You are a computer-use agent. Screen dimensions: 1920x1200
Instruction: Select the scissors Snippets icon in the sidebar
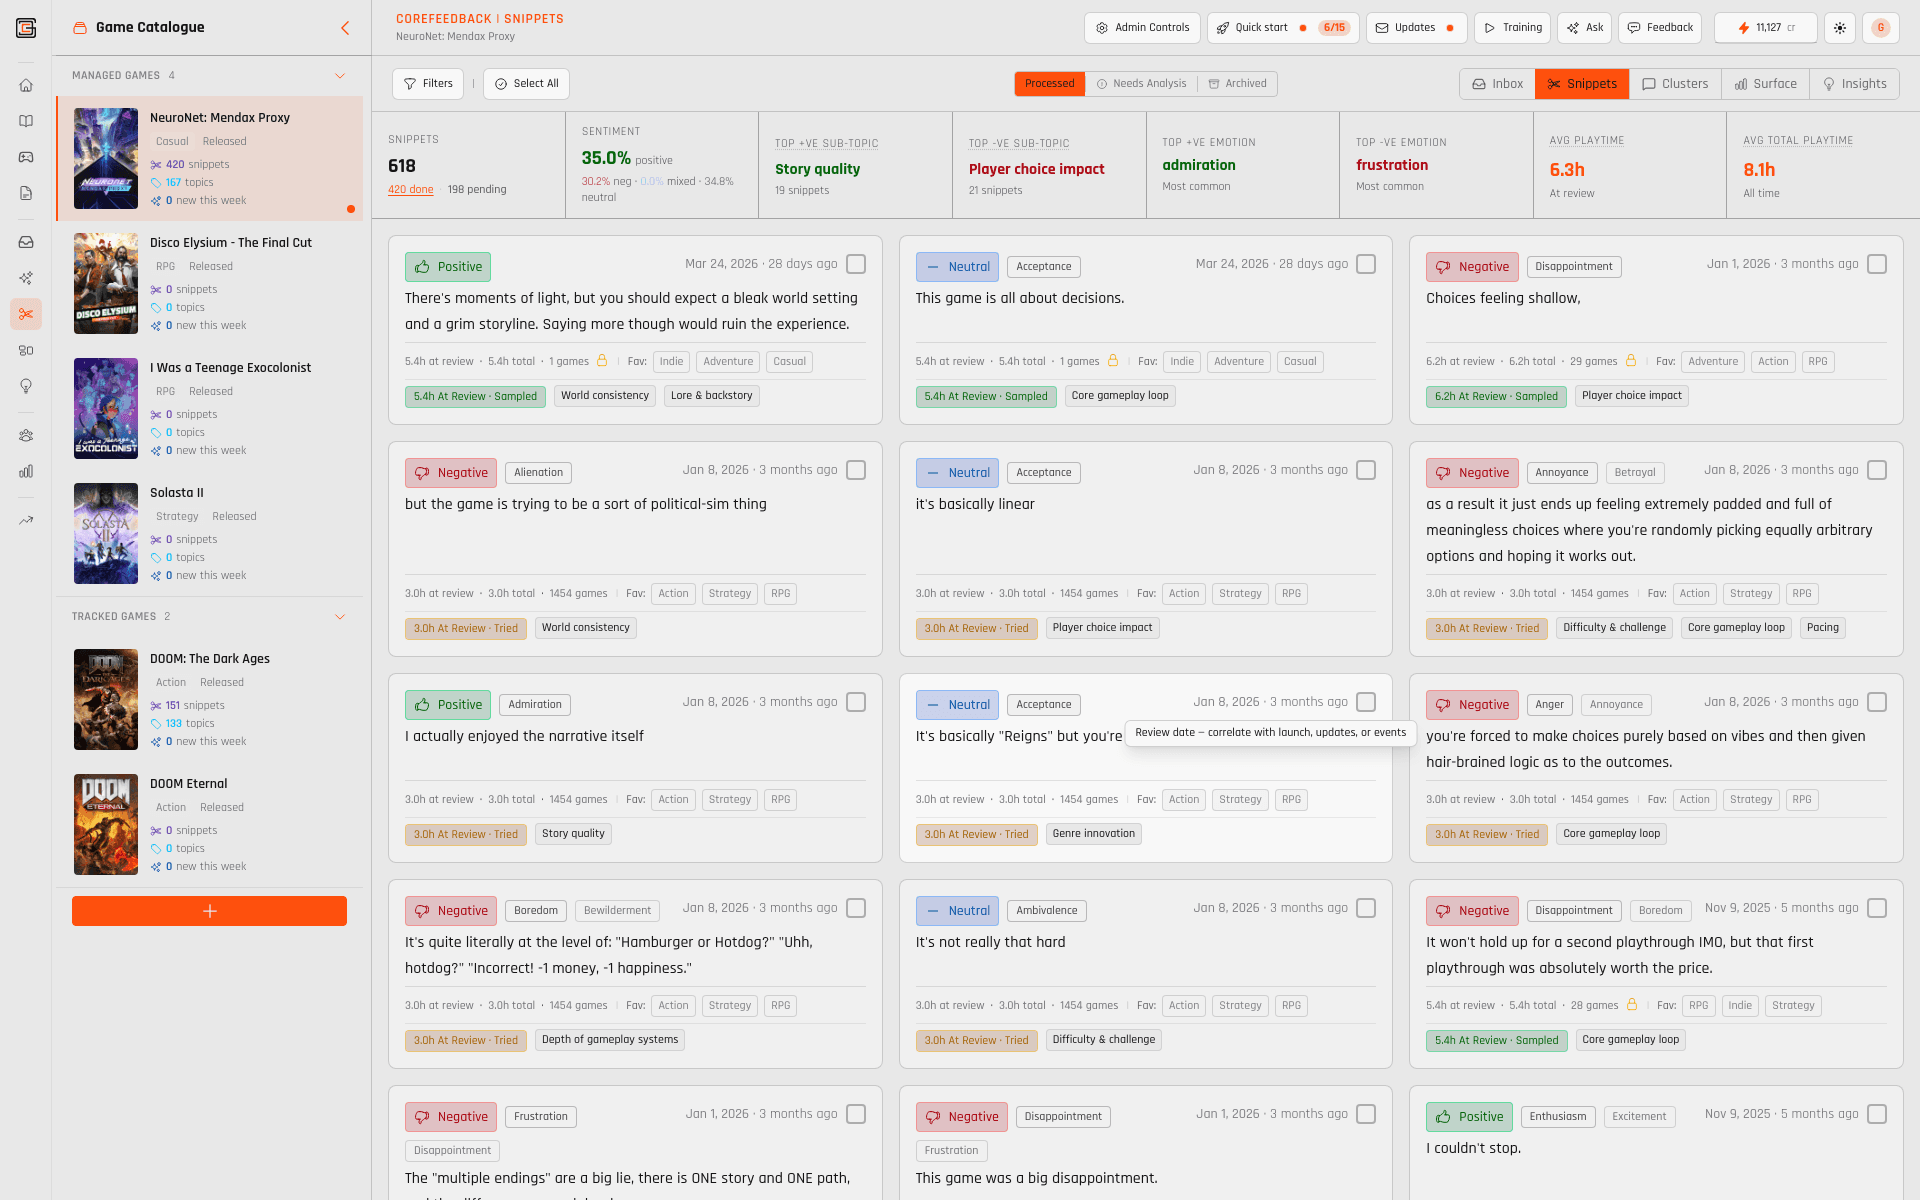tap(26, 314)
